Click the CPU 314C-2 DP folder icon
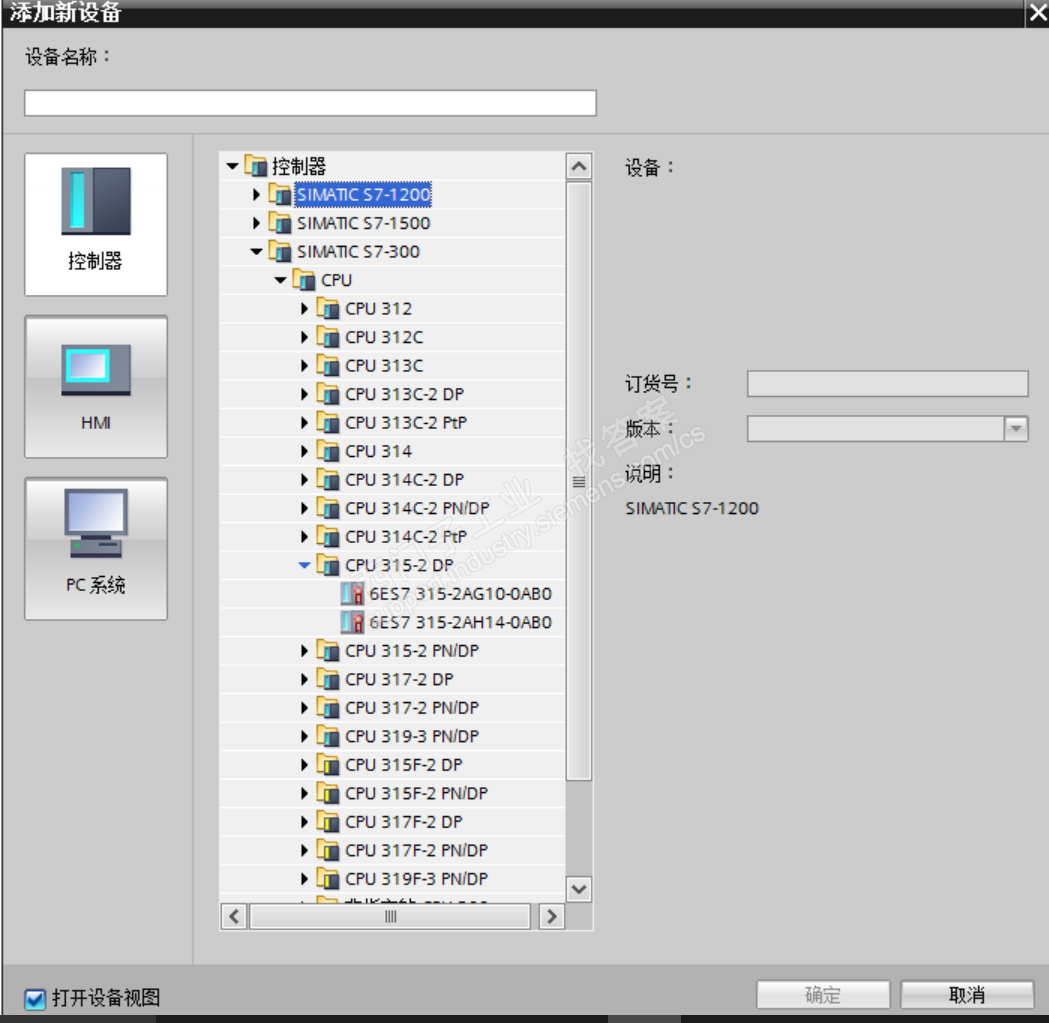 [328, 480]
